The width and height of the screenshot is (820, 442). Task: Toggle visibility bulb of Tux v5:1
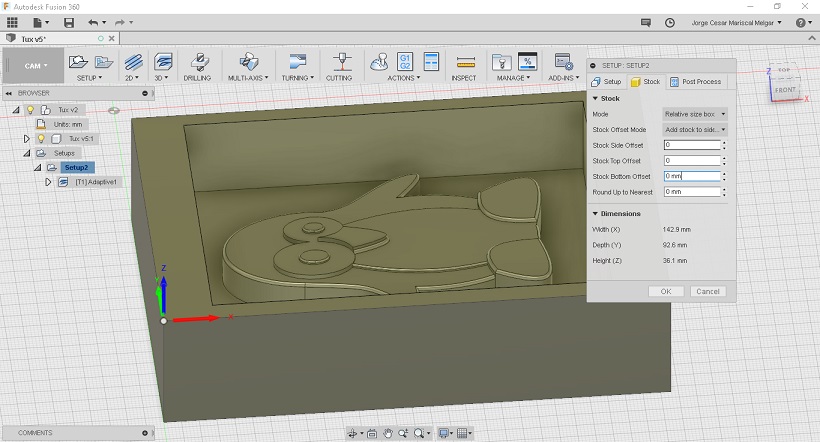(41, 139)
